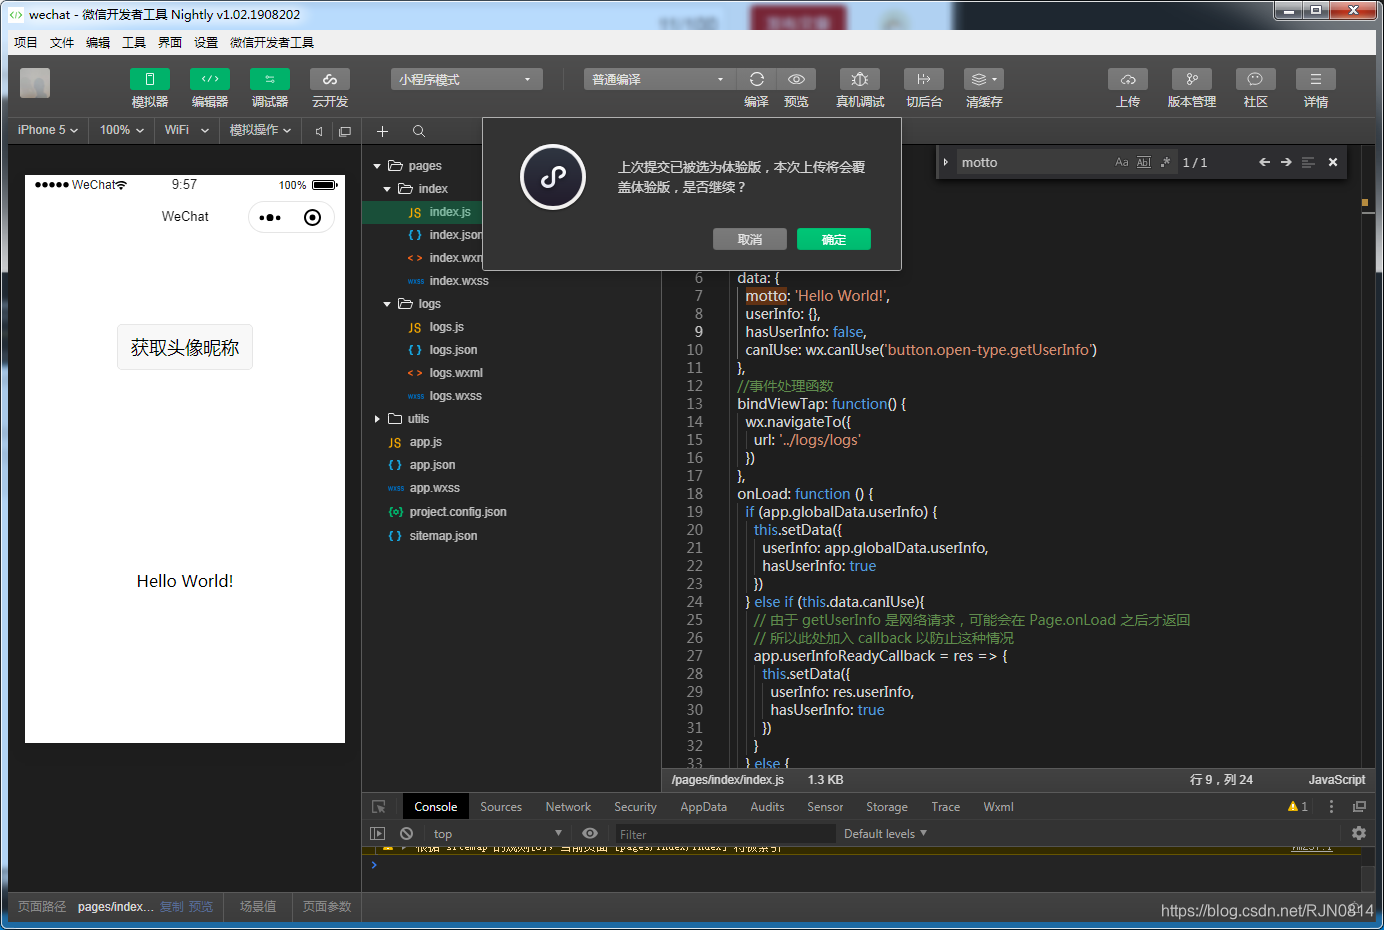Viewport: 1384px width, 930px height.
Task: Click the add file plus icon
Action: [x=382, y=131]
